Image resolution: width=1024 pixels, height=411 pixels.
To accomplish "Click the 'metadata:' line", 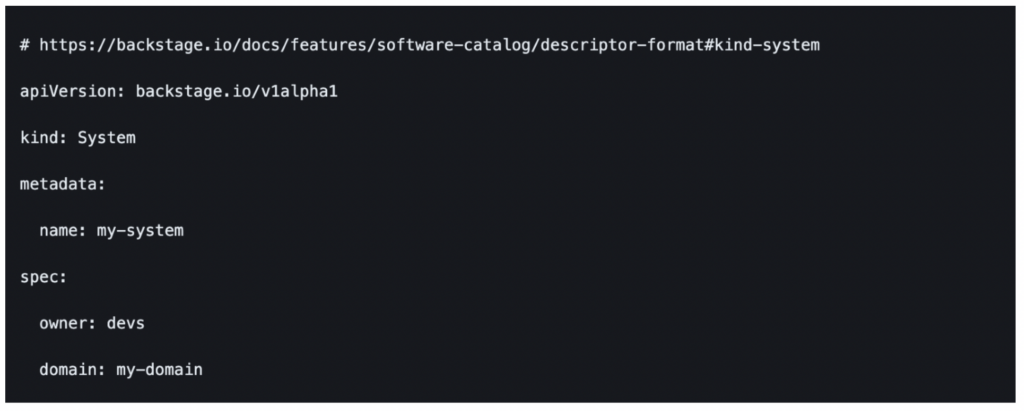I will tap(62, 184).
